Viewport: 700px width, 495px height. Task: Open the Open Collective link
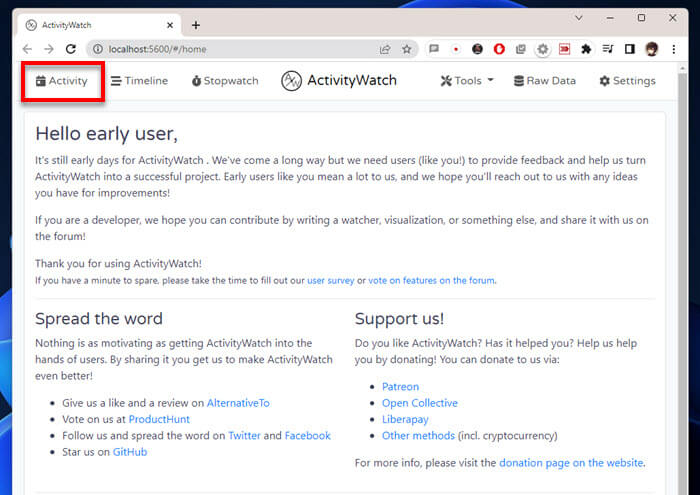point(420,403)
